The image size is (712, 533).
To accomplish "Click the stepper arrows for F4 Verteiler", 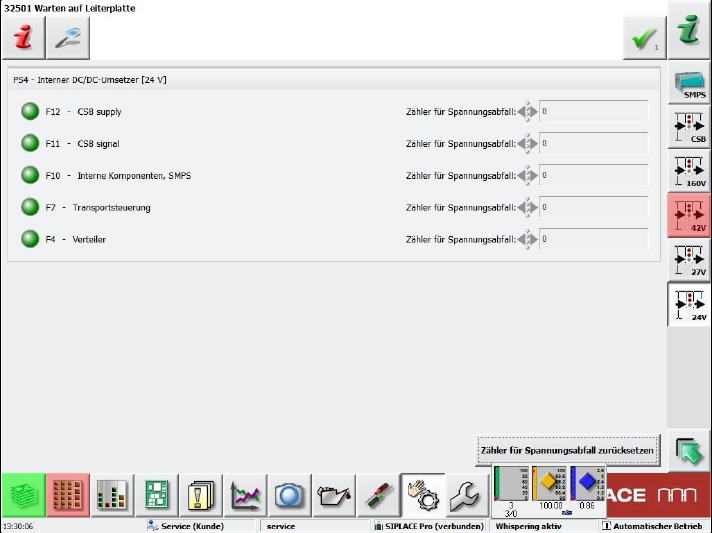I will click(527, 239).
